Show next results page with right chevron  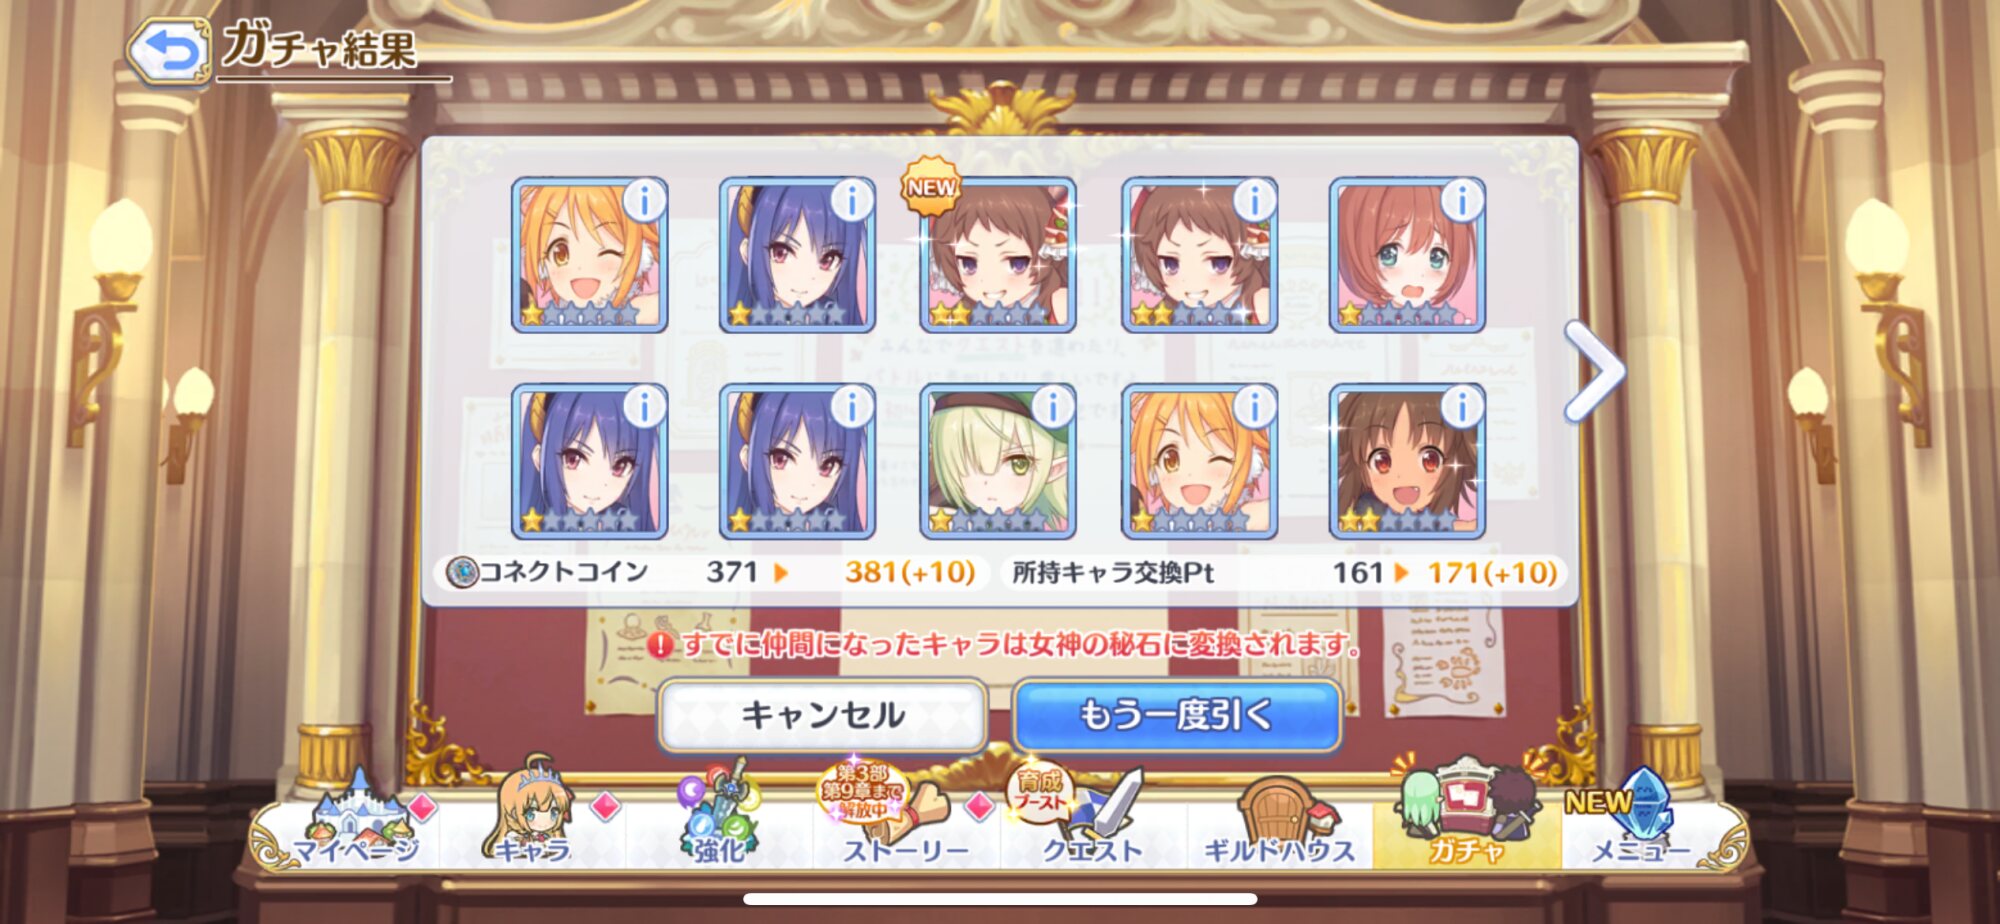click(1594, 371)
